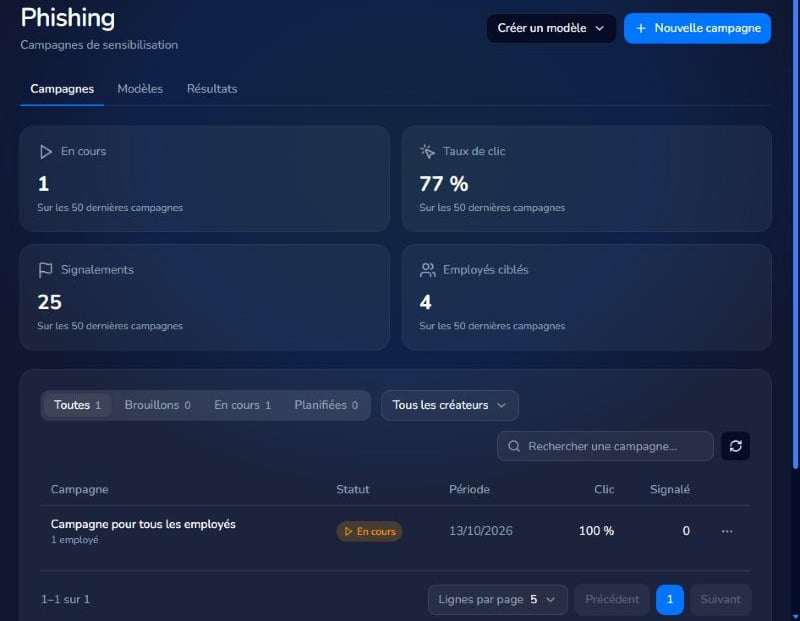The width and height of the screenshot is (800, 621).
Task: Click the Signalé value 0 in campaign row
Action: click(x=686, y=531)
